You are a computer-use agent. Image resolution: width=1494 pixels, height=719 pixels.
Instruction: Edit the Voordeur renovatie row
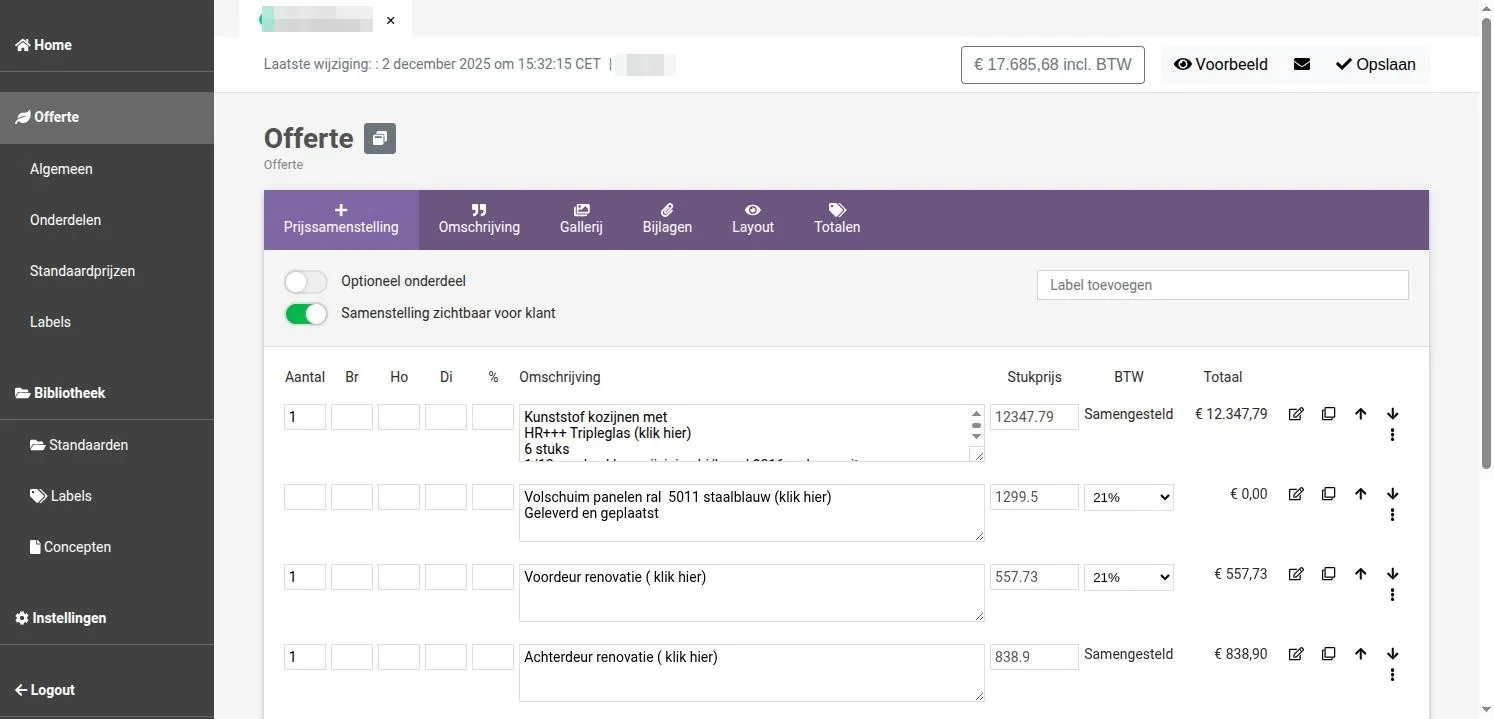point(1296,574)
